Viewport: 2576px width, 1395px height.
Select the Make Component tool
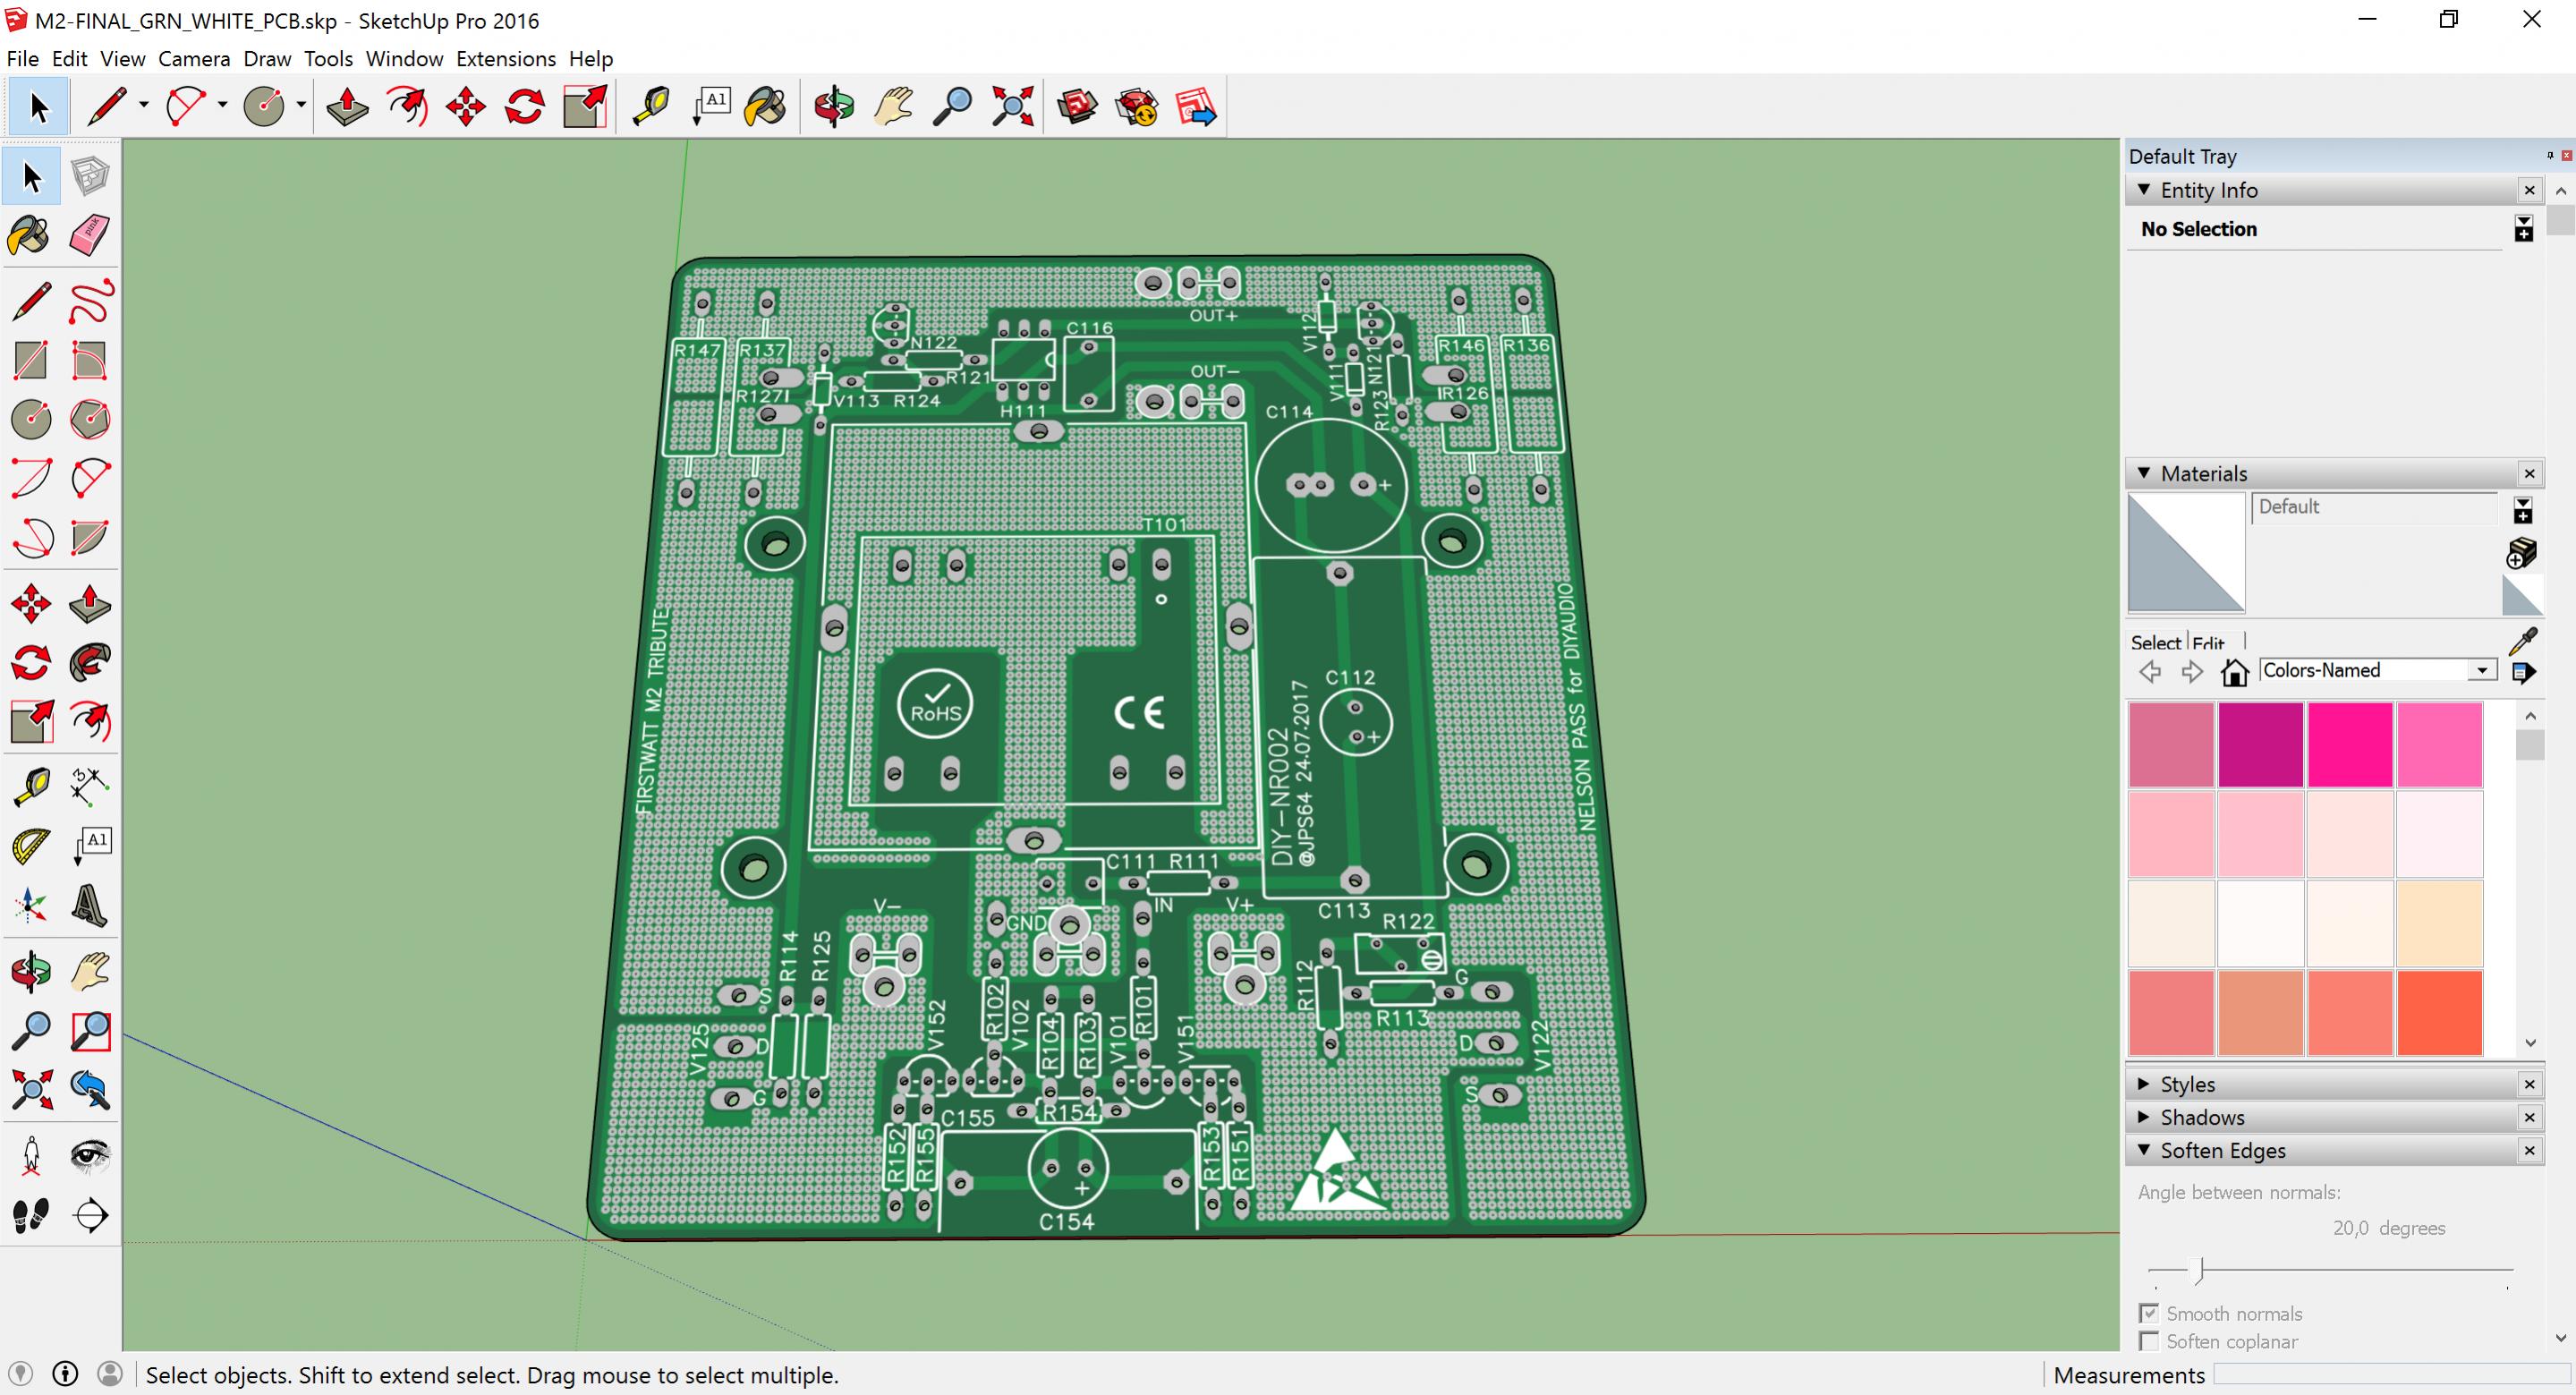tap(90, 177)
